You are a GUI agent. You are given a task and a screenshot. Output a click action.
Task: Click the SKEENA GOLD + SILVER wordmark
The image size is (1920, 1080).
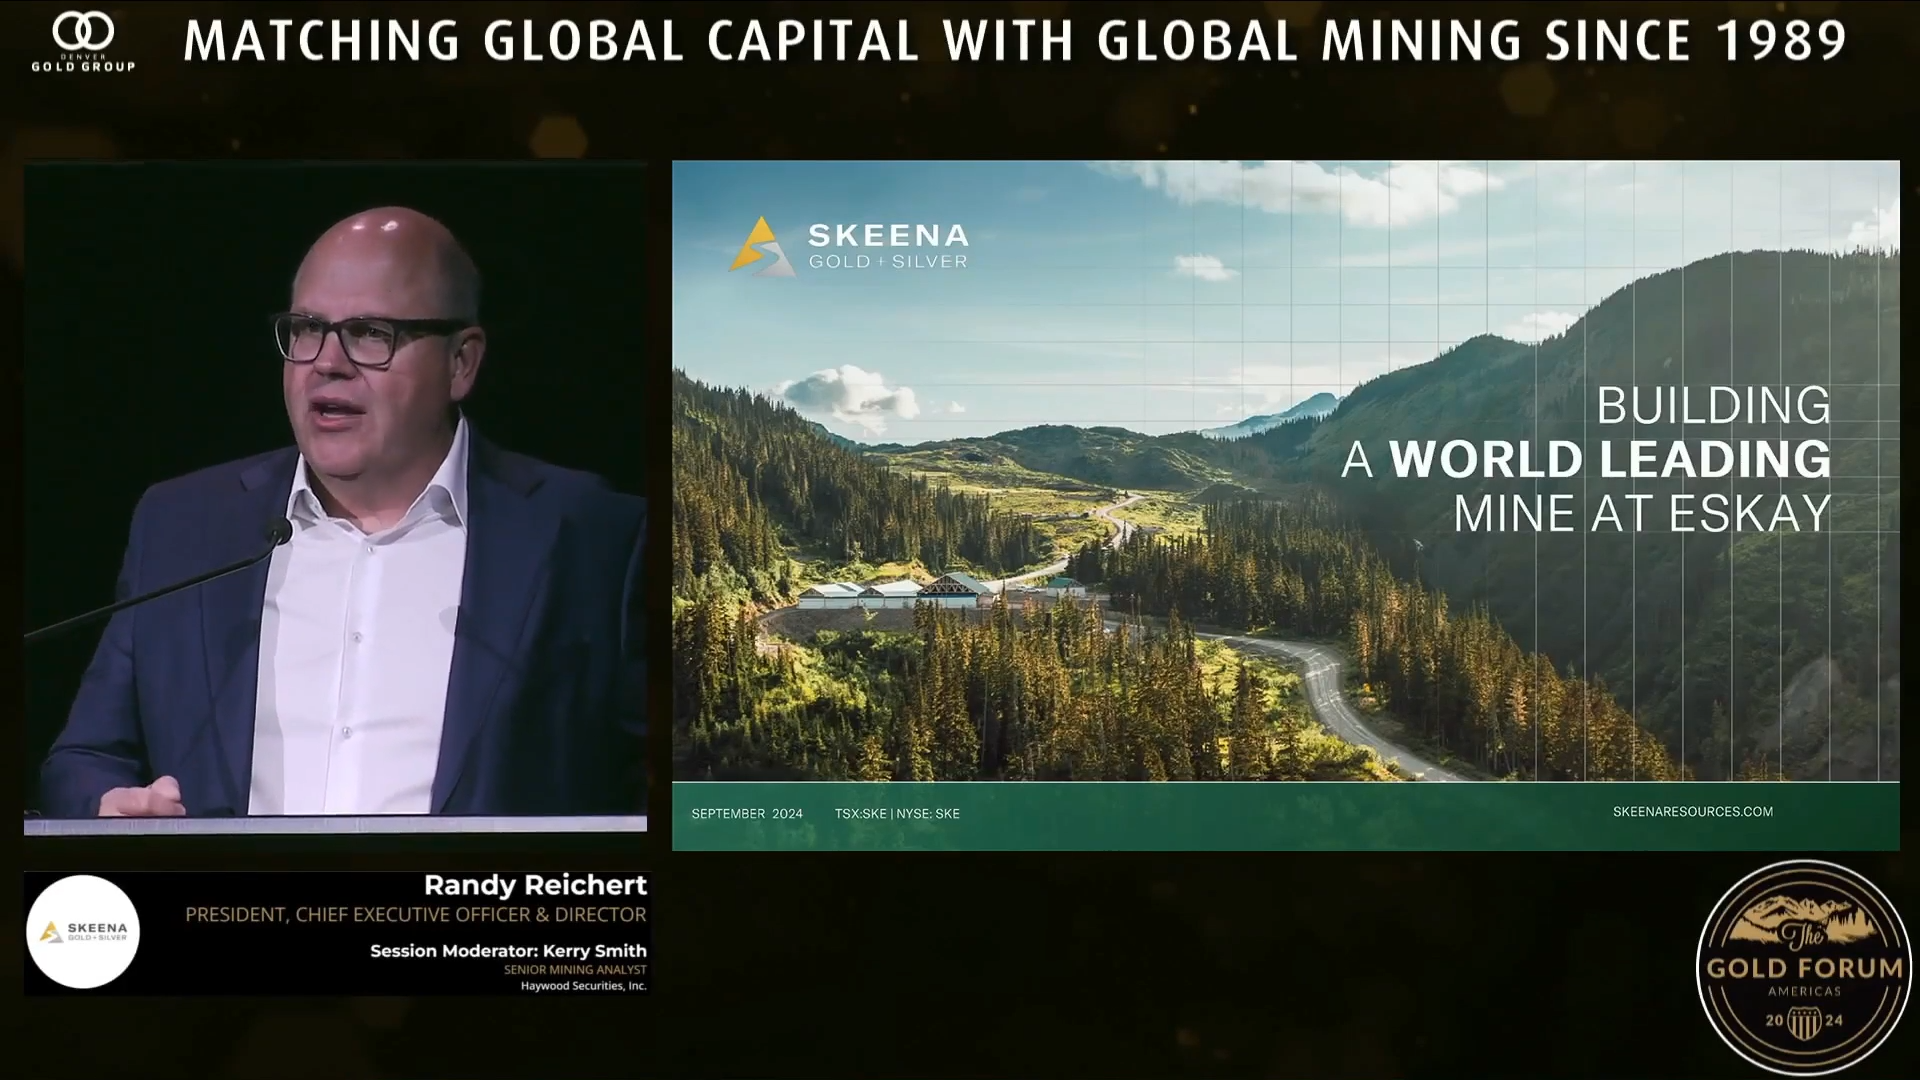pos(888,246)
